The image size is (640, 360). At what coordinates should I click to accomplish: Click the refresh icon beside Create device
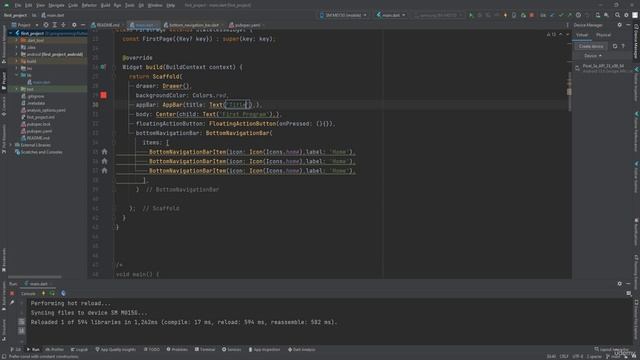615,46
